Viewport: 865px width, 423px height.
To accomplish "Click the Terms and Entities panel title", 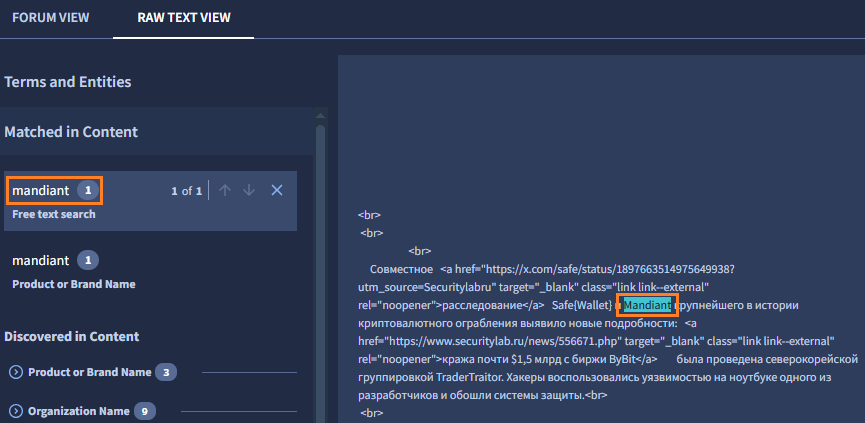I will 68,81.
